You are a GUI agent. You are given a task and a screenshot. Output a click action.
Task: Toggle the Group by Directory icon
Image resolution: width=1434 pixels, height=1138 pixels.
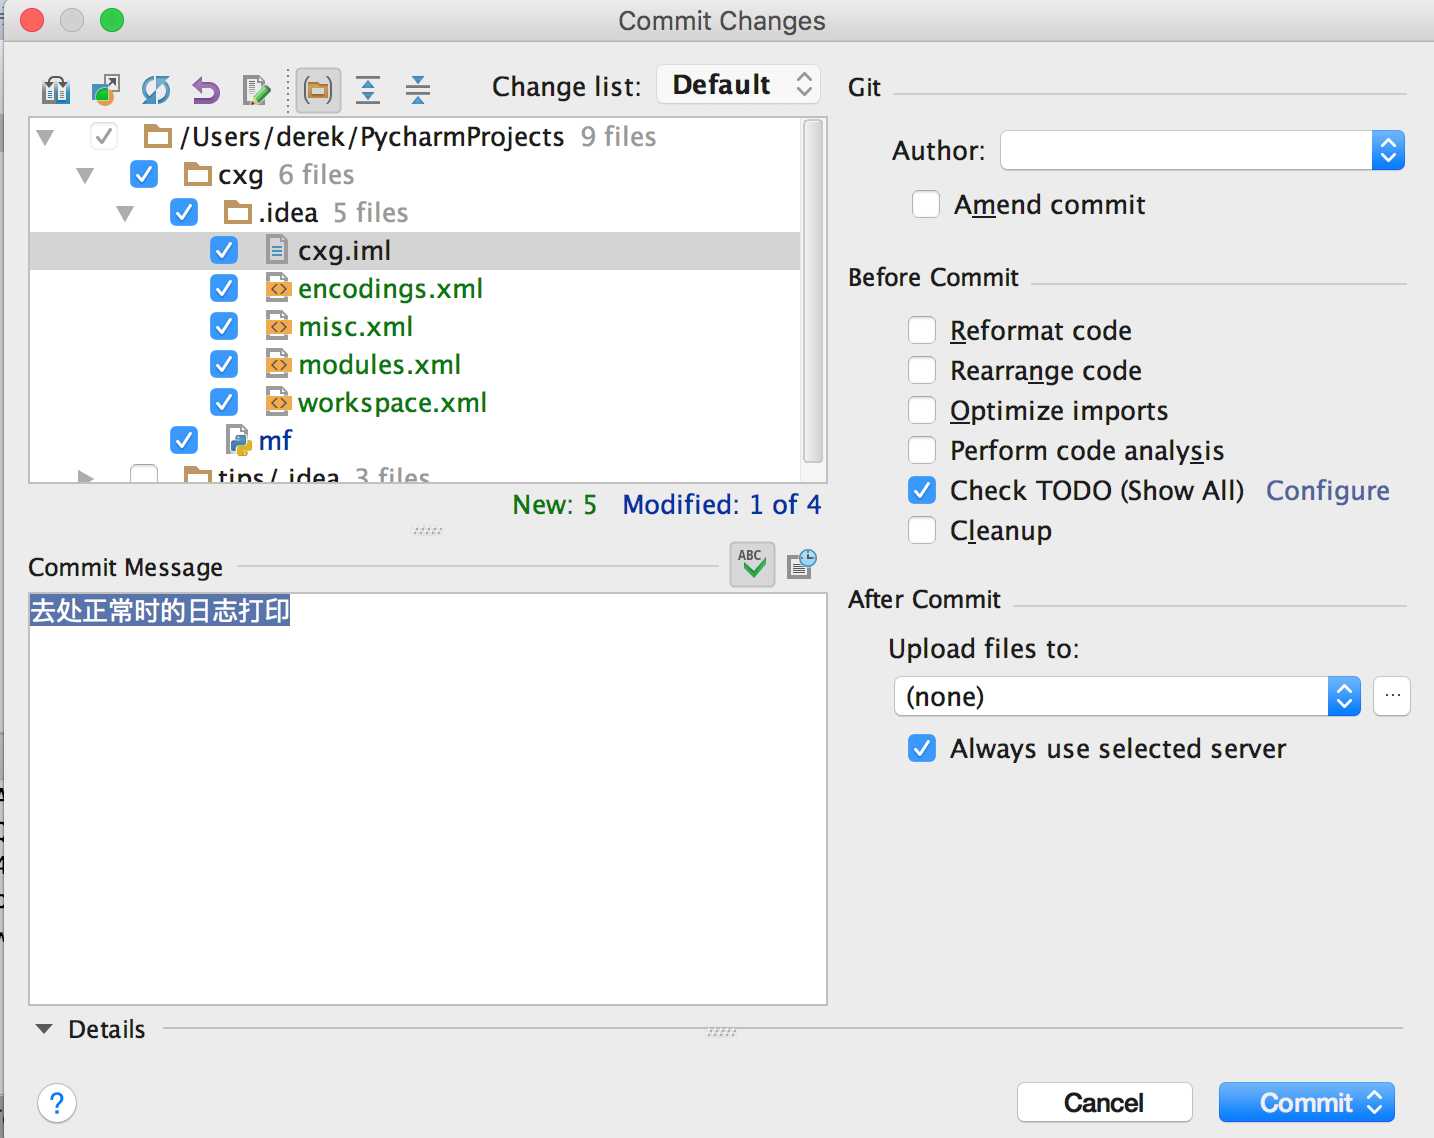point(318,90)
